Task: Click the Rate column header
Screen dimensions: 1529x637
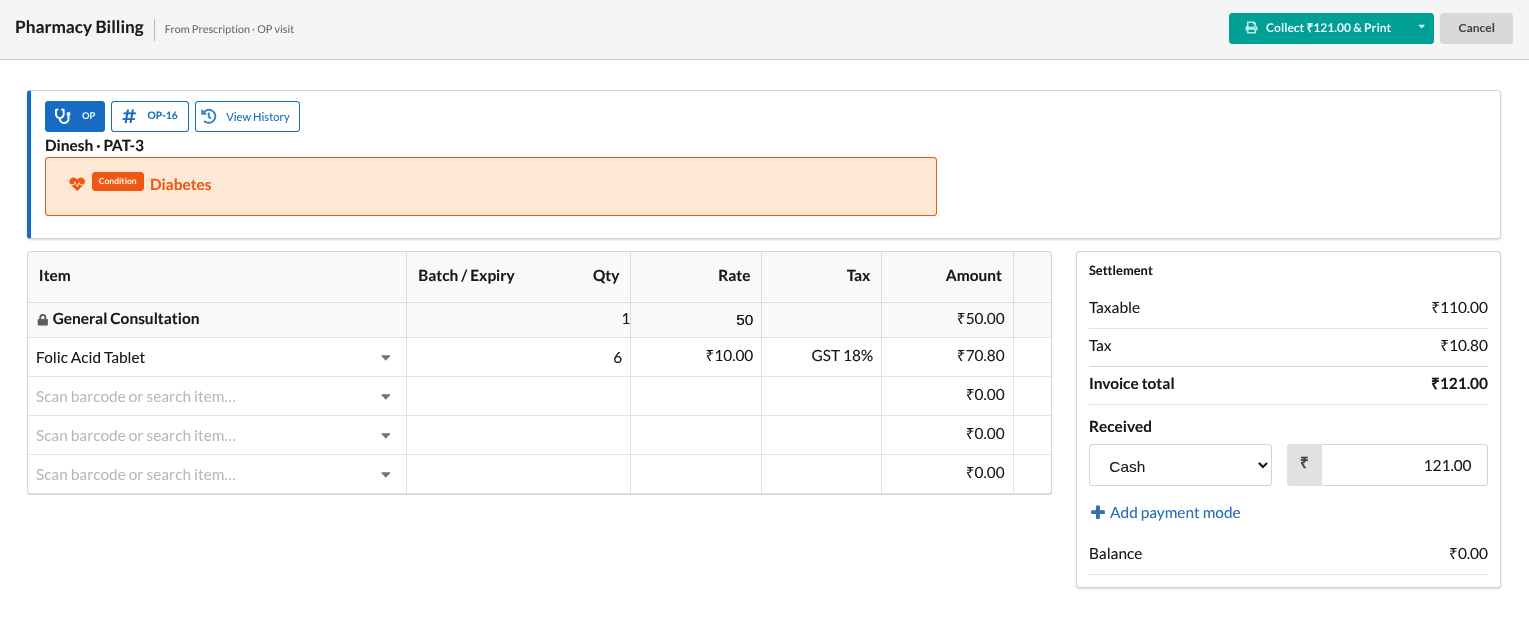Action: click(x=734, y=276)
